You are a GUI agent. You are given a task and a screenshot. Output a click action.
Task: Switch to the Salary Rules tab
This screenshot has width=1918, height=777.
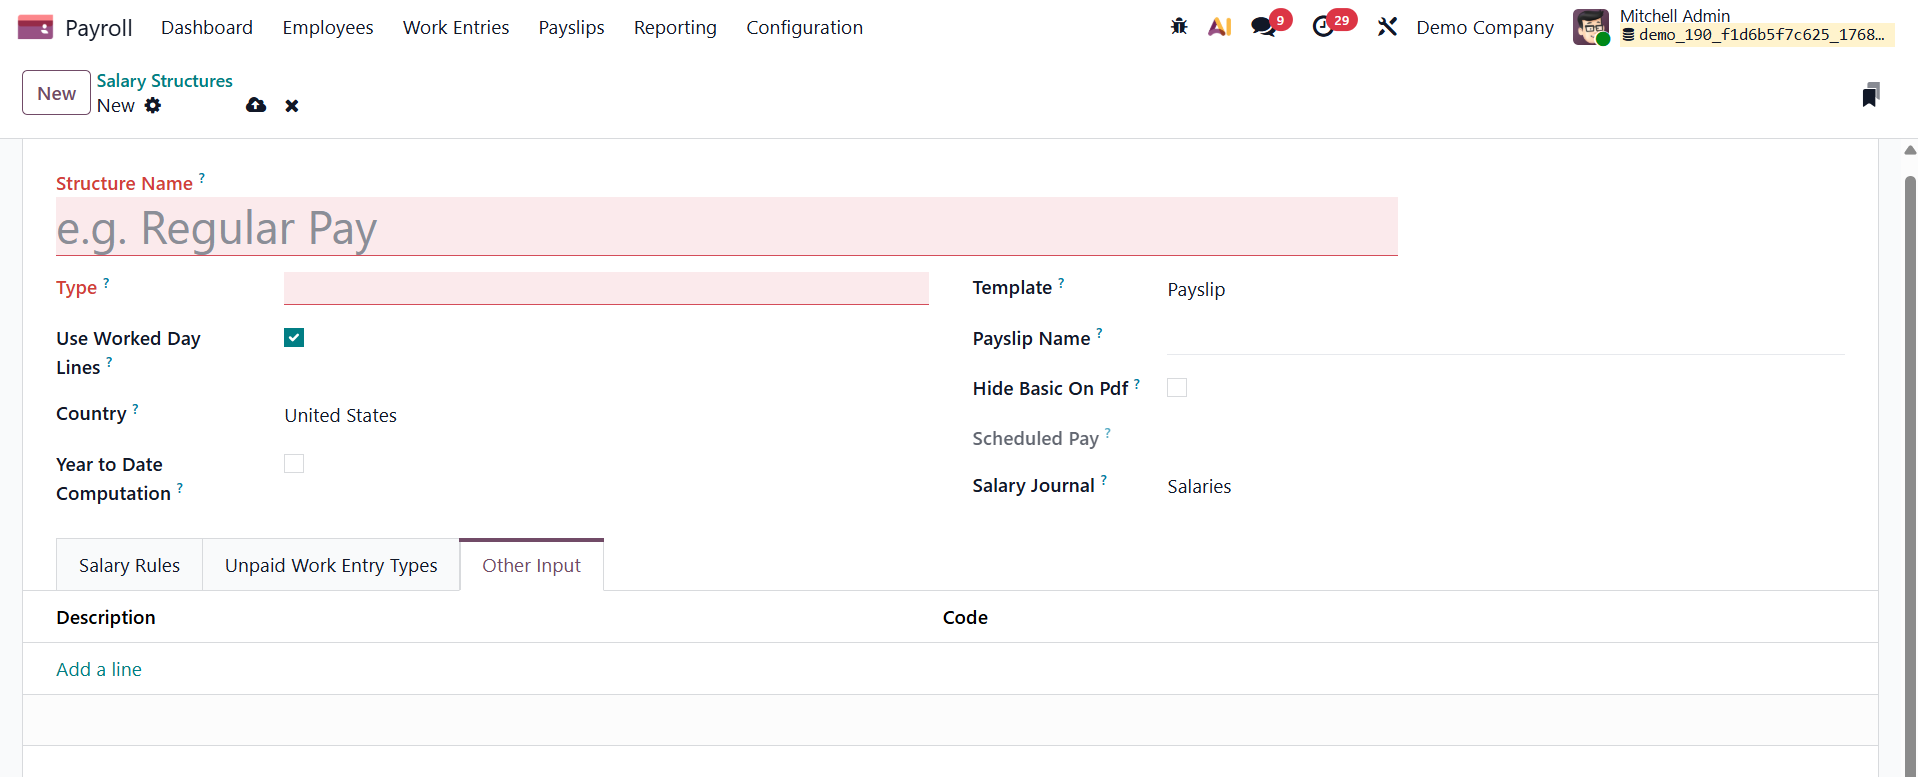130,565
